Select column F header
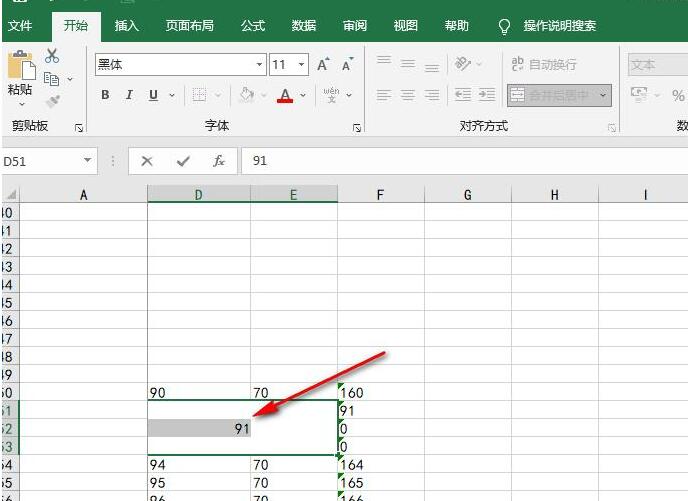This screenshot has height=501, width=688. 380,194
